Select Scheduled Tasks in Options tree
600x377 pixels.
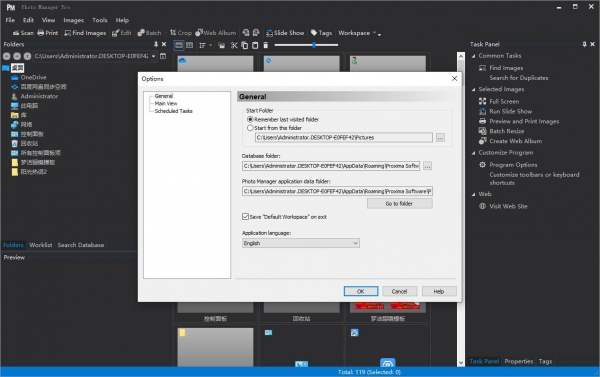(173, 111)
